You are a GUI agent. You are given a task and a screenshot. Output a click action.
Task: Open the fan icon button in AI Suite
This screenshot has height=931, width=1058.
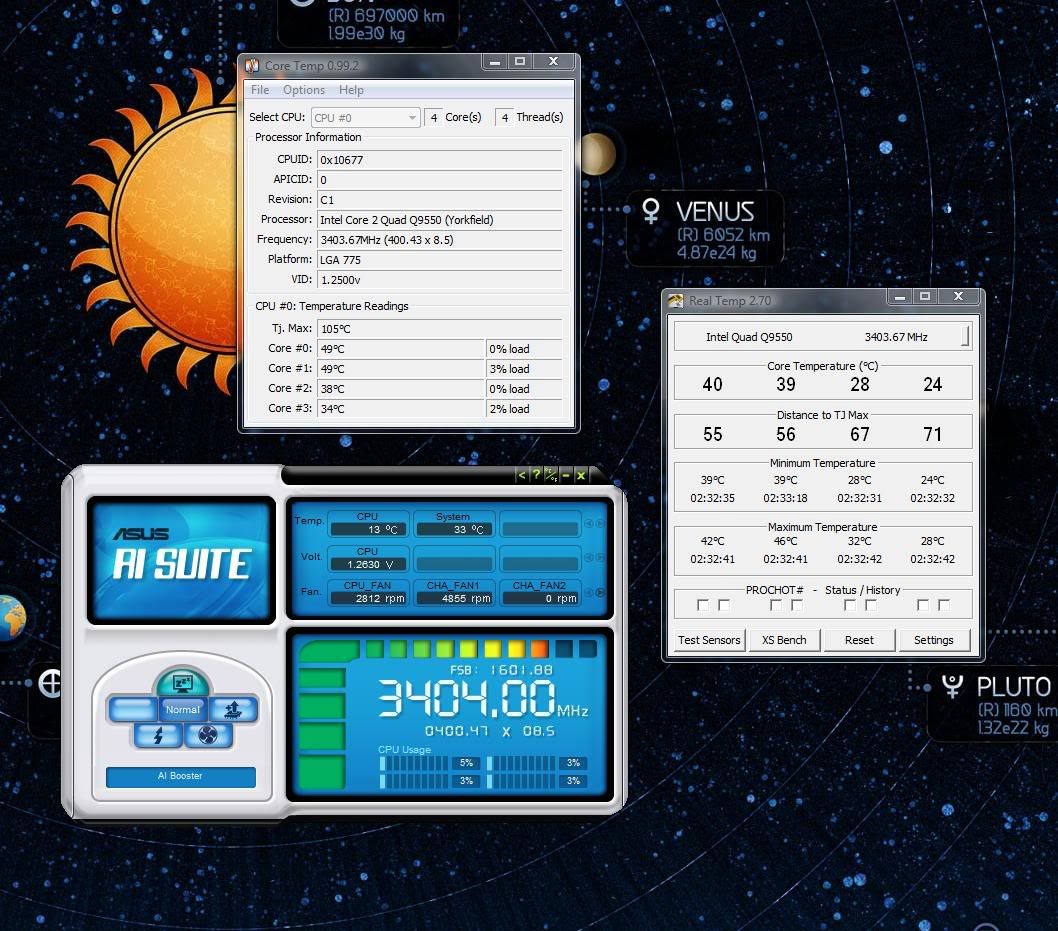click(x=208, y=735)
